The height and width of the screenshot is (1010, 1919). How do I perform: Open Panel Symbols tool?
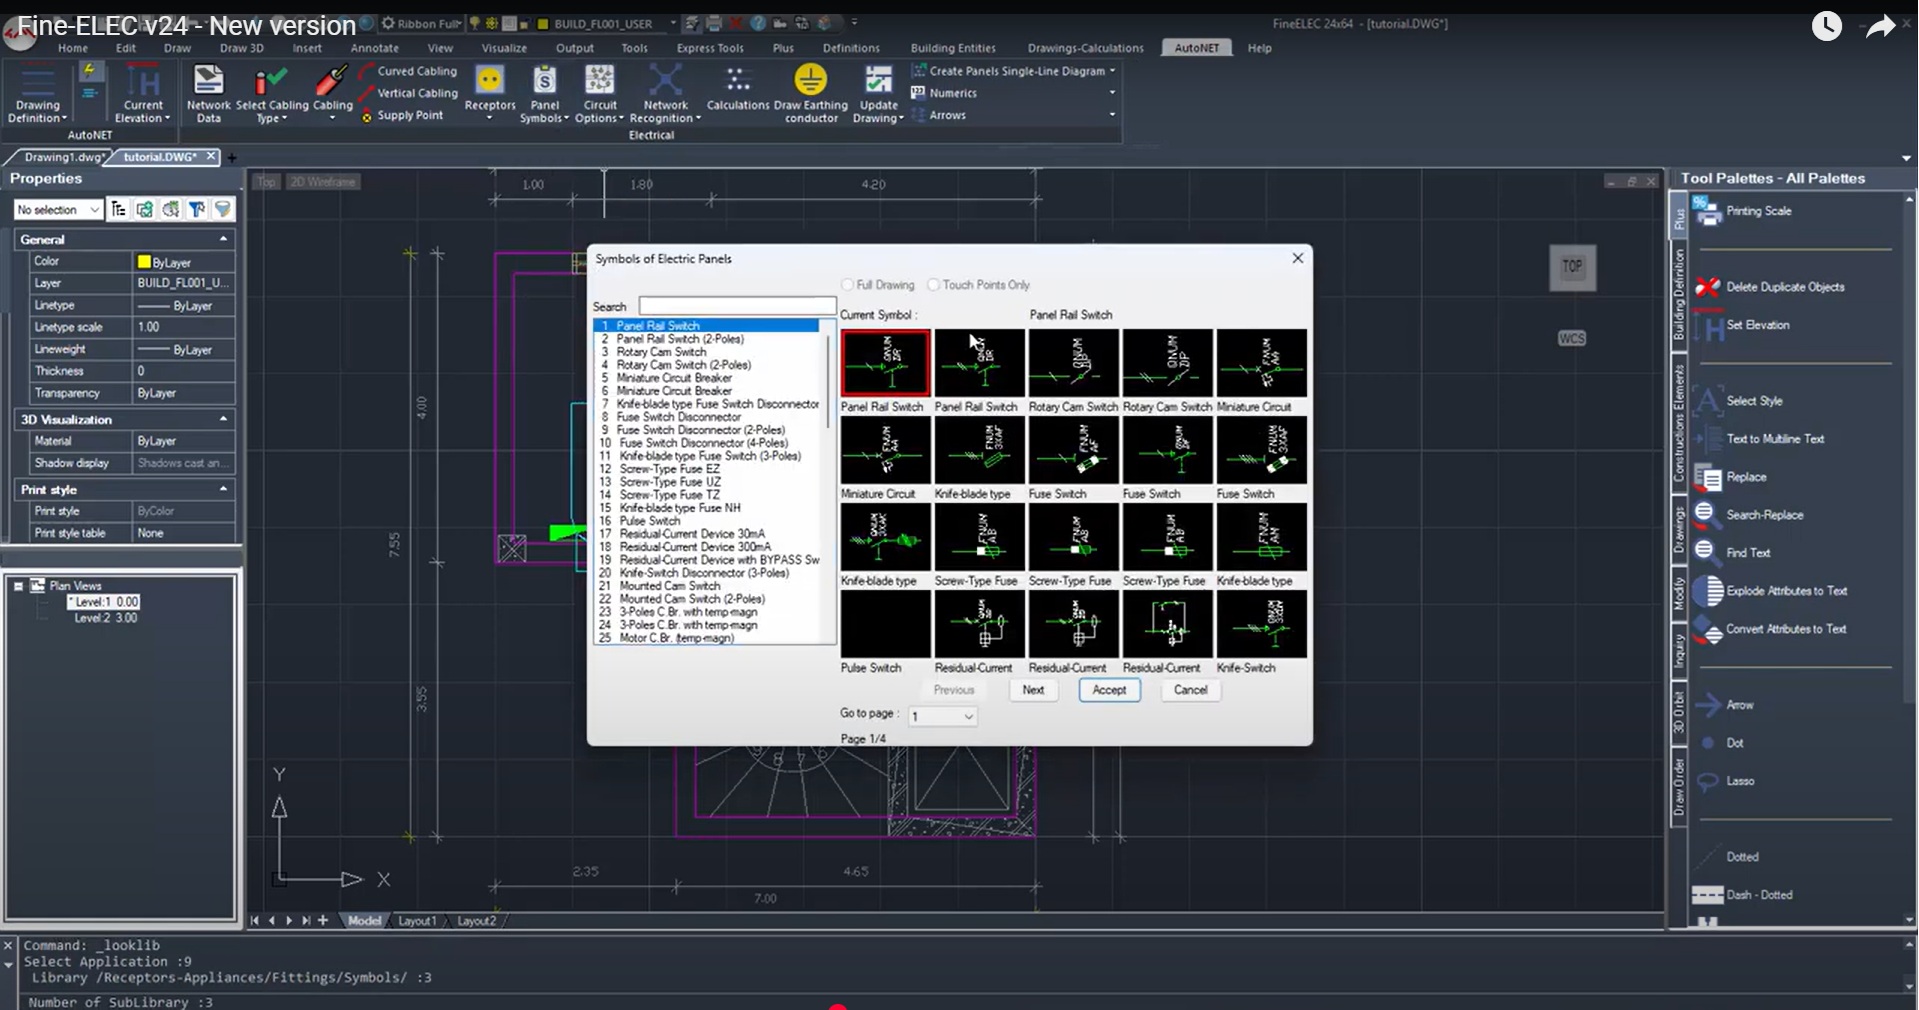(544, 93)
